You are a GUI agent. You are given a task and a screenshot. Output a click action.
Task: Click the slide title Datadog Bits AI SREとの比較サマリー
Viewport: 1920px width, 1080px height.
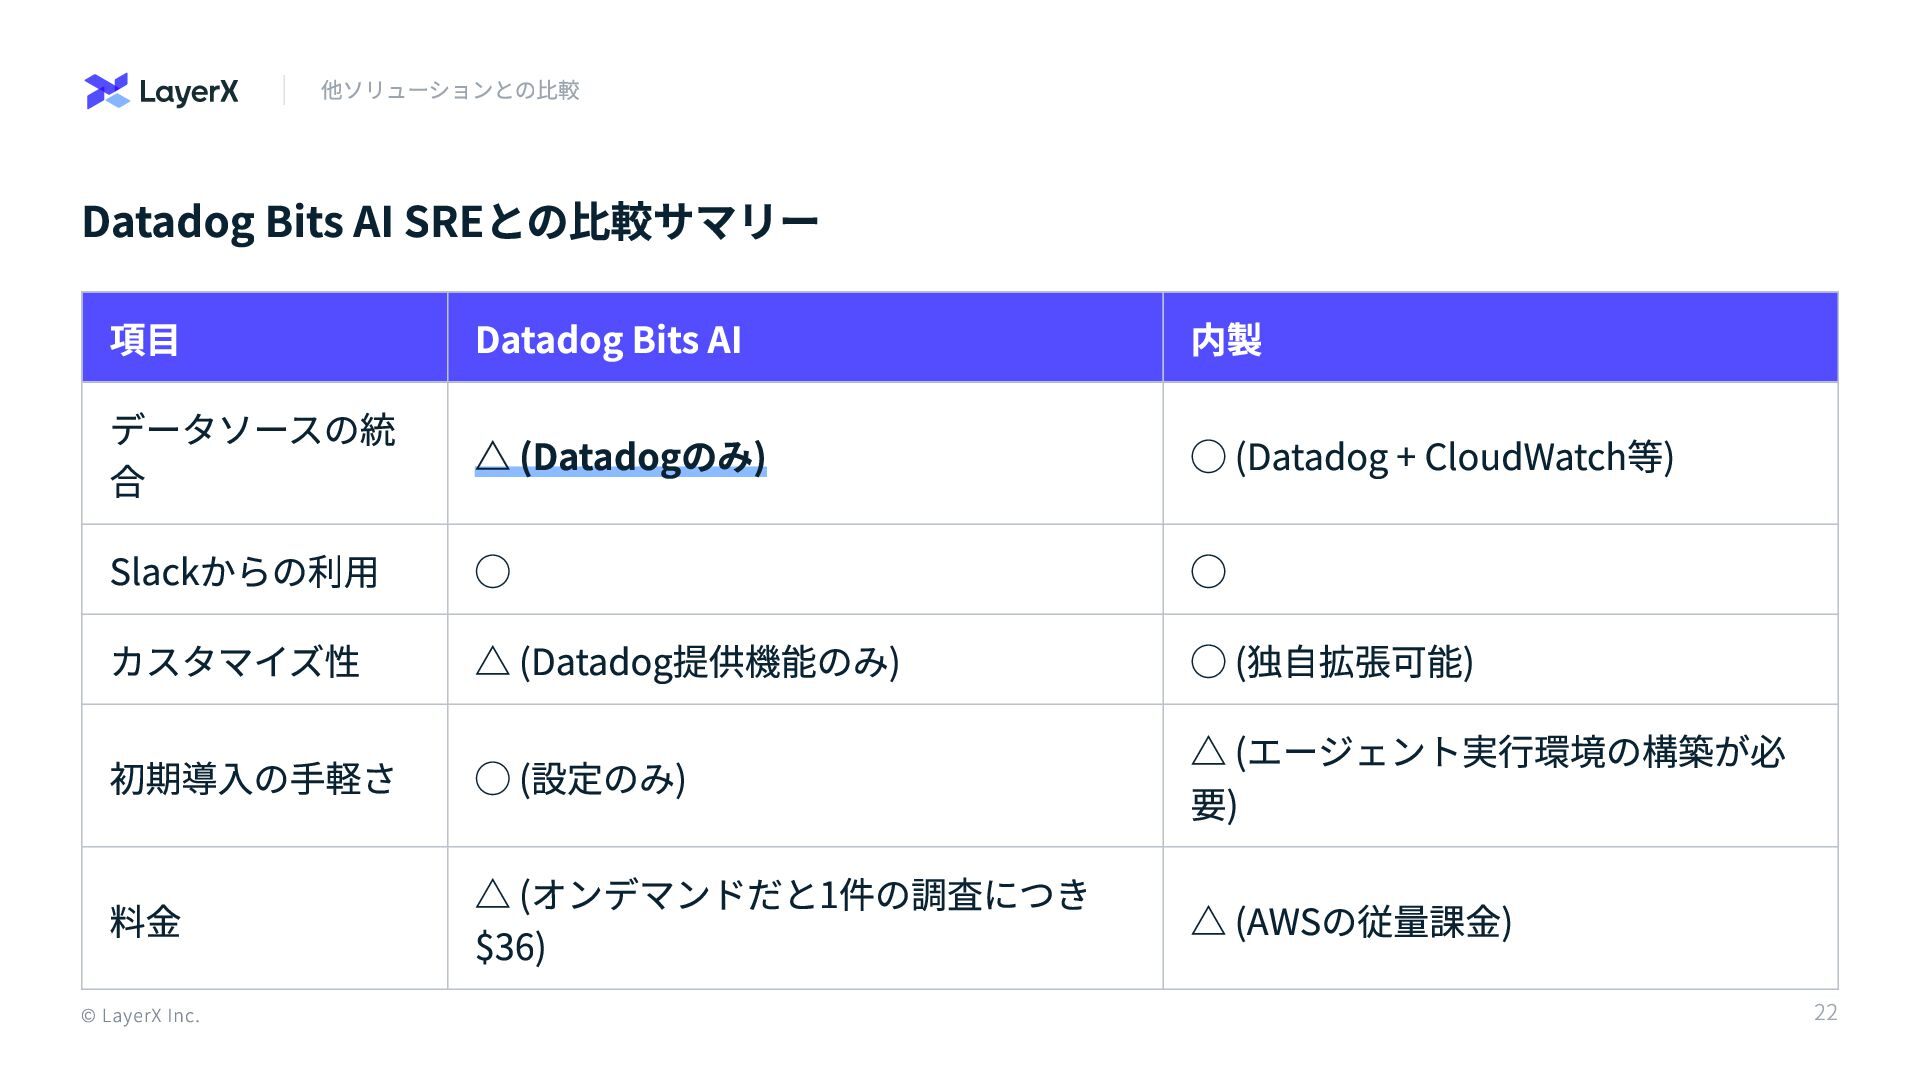450,222
